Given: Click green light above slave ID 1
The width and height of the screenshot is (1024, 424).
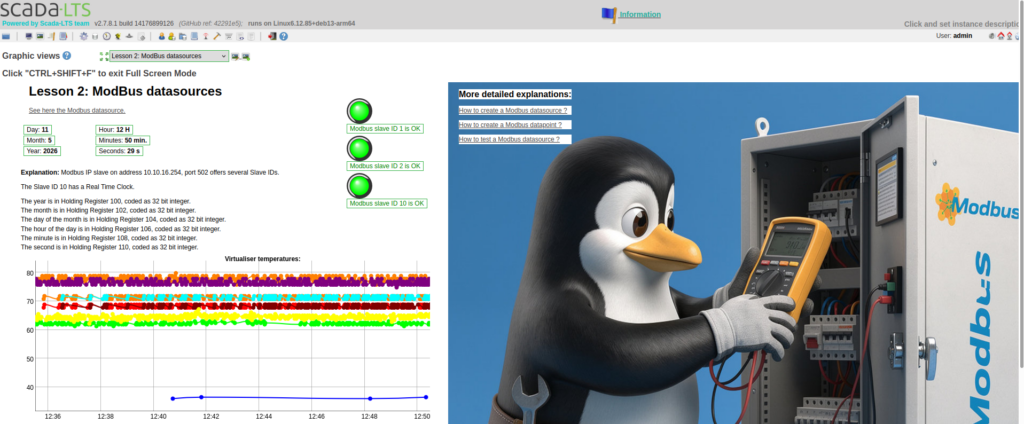Looking at the screenshot, I should click(x=359, y=111).
